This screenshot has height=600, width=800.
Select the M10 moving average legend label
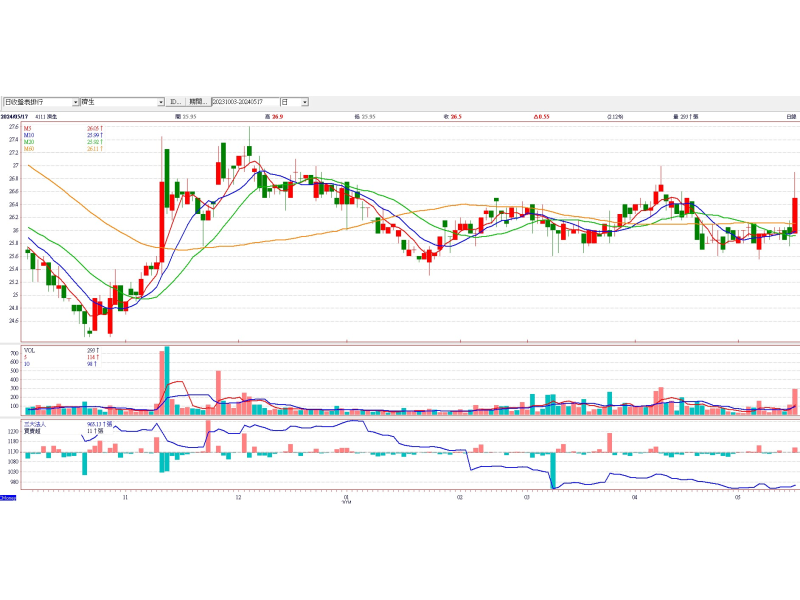[30, 135]
